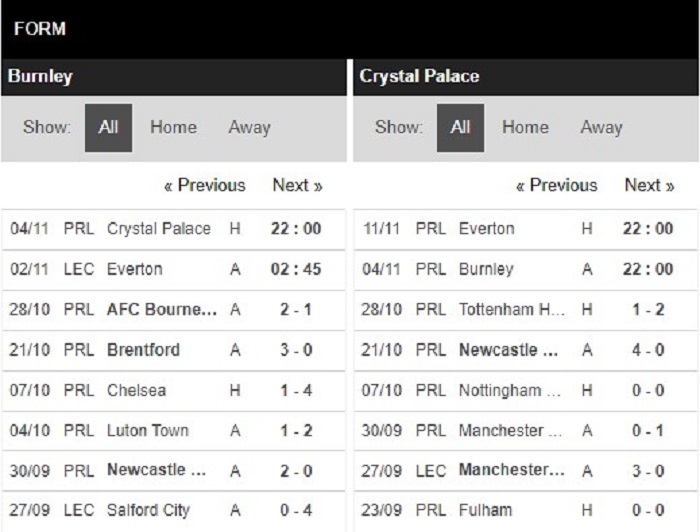Select Crystal Palace's Away filter tab
Image resolution: width=700 pixels, height=532 pixels.
coord(601,128)
